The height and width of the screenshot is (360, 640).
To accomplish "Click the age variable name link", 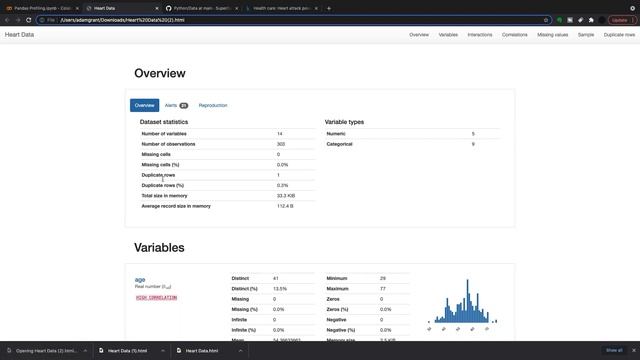I will 140,280.
